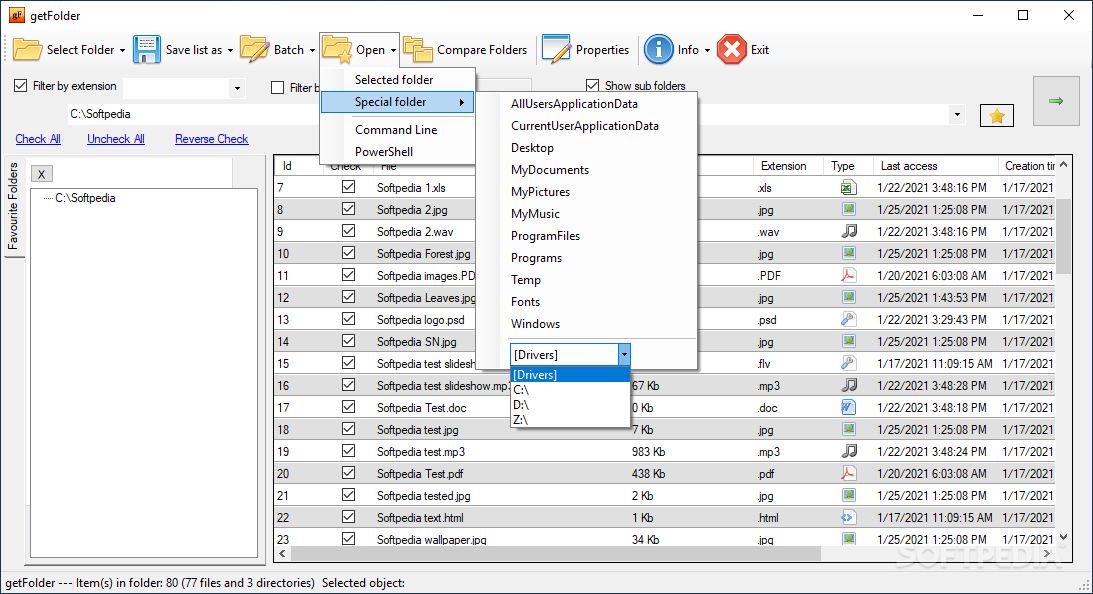Click the audio type icon for Softpedia 2.wav
The width and height of the screenshot is (1093, 594).
(x=848, y=231)
